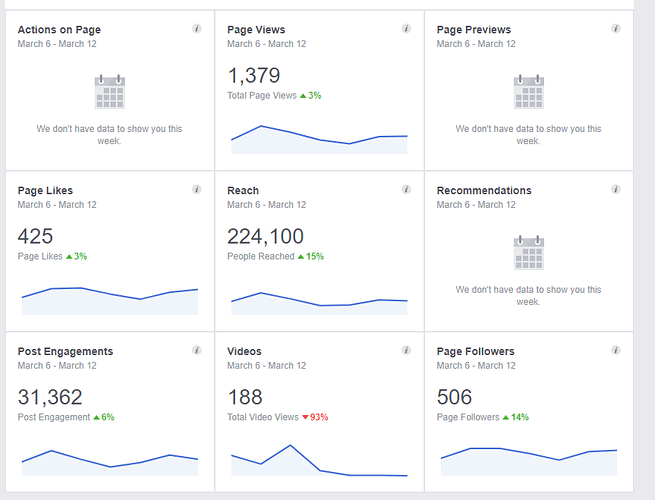This screenshot has height=500, width=655.
Task: Click the 31,362 post engagement figure
Action: pyautogui.click(x=50, y=397)
